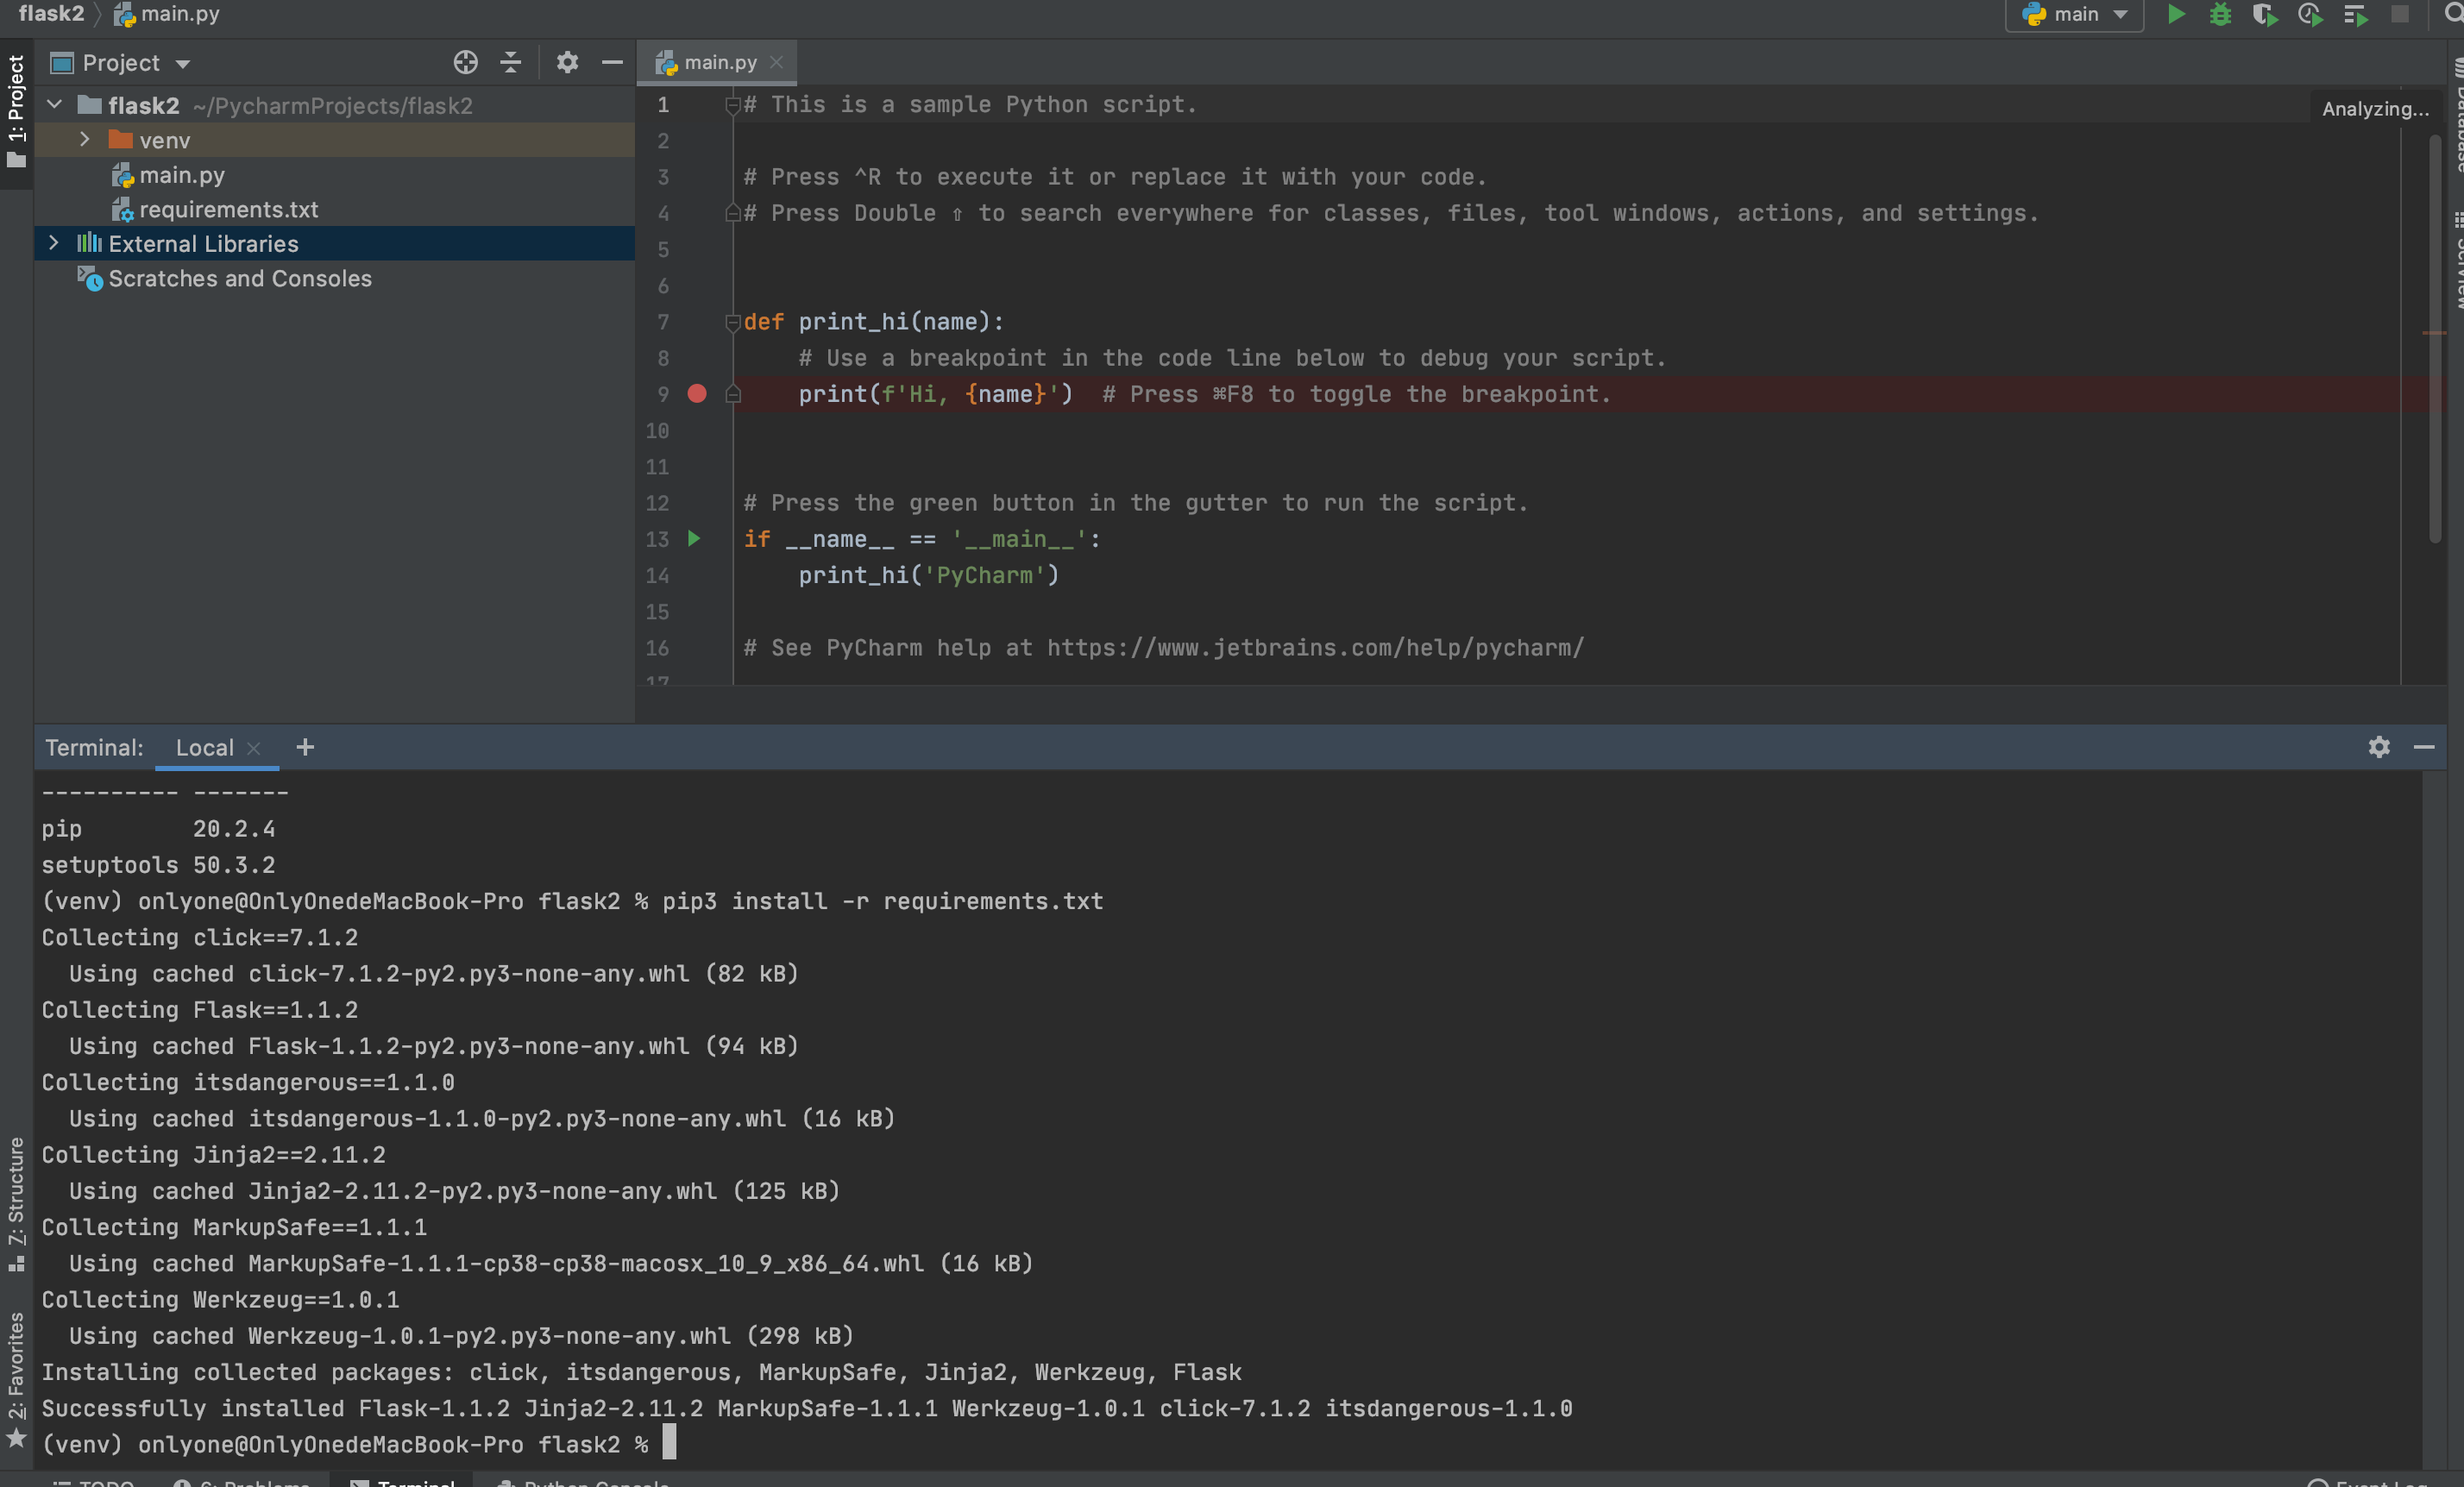Image resolution: width=2464 pixels, height=1487 pixels.
Task: Start debugging with the bug icon
Action: coord(2220,14)
